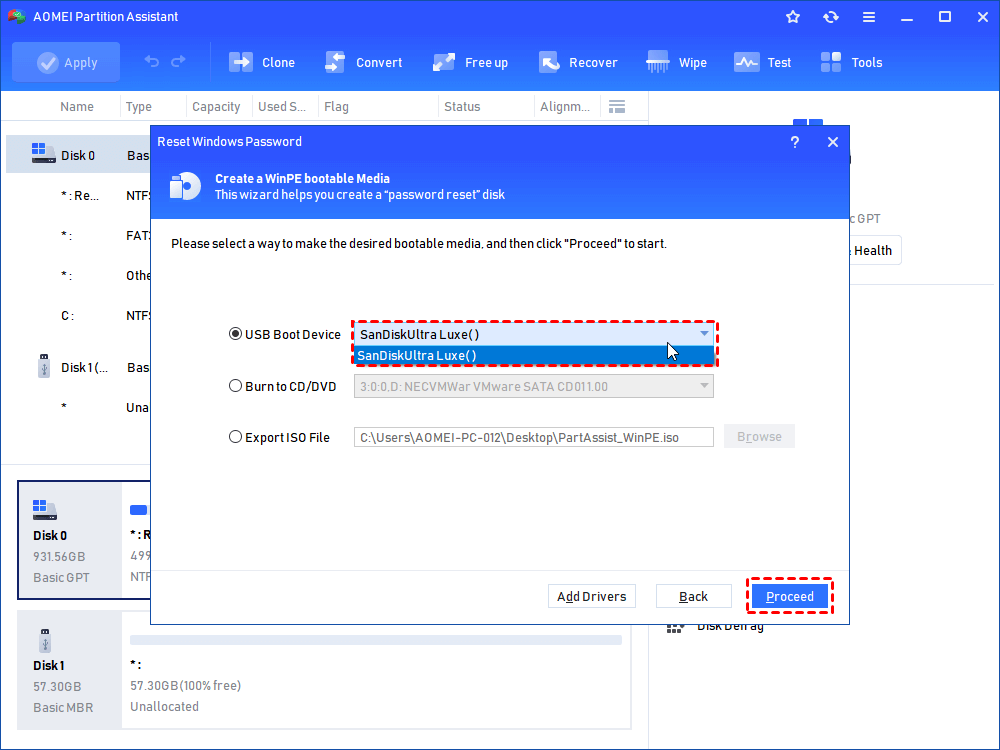Select the USB Boot Device radio button
The height and width of the screenshot is (750, 1000).
pyautogui.click(x=236, y=335)
